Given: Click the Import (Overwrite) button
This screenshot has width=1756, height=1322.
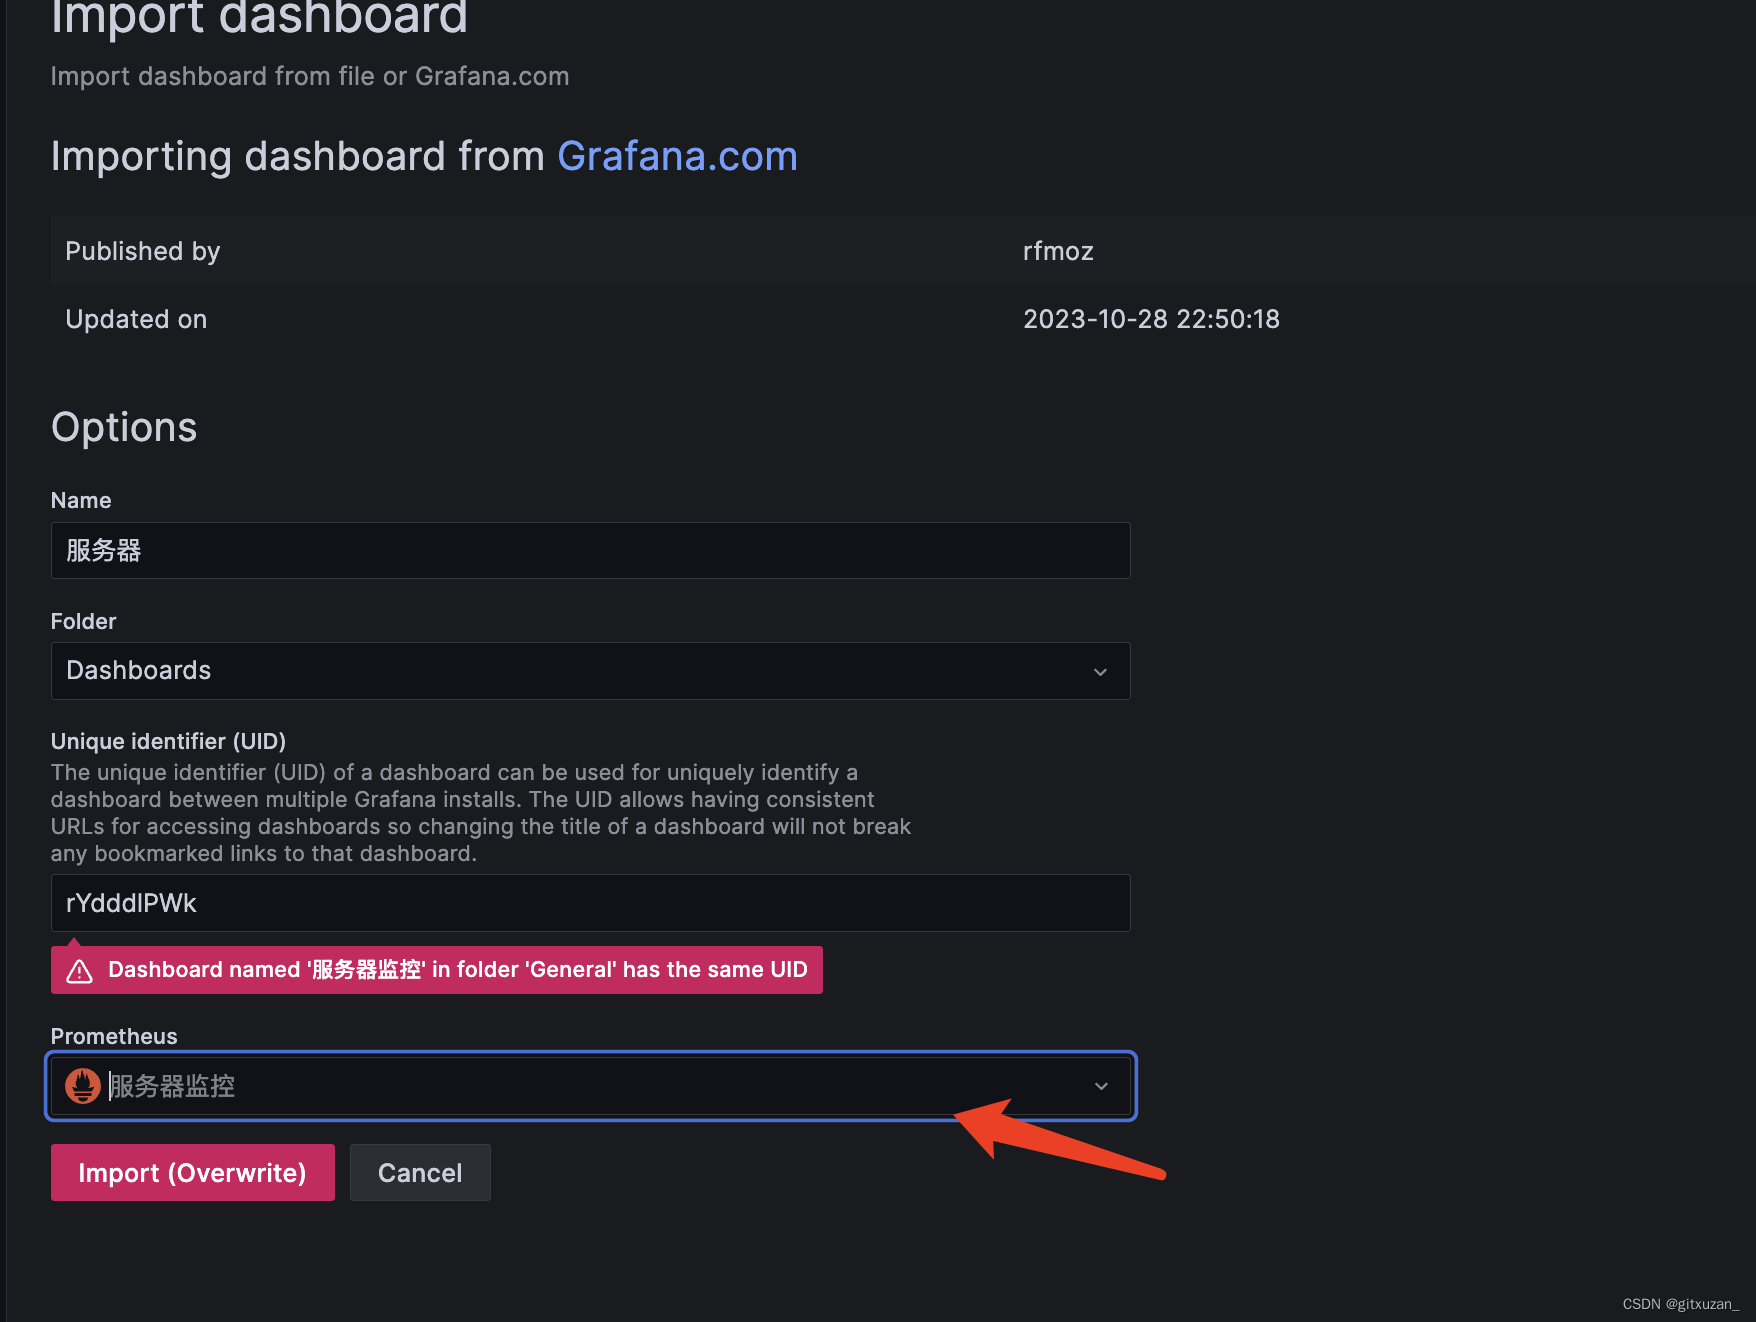Looking at the screenshot, I should tap(193, 1173).
